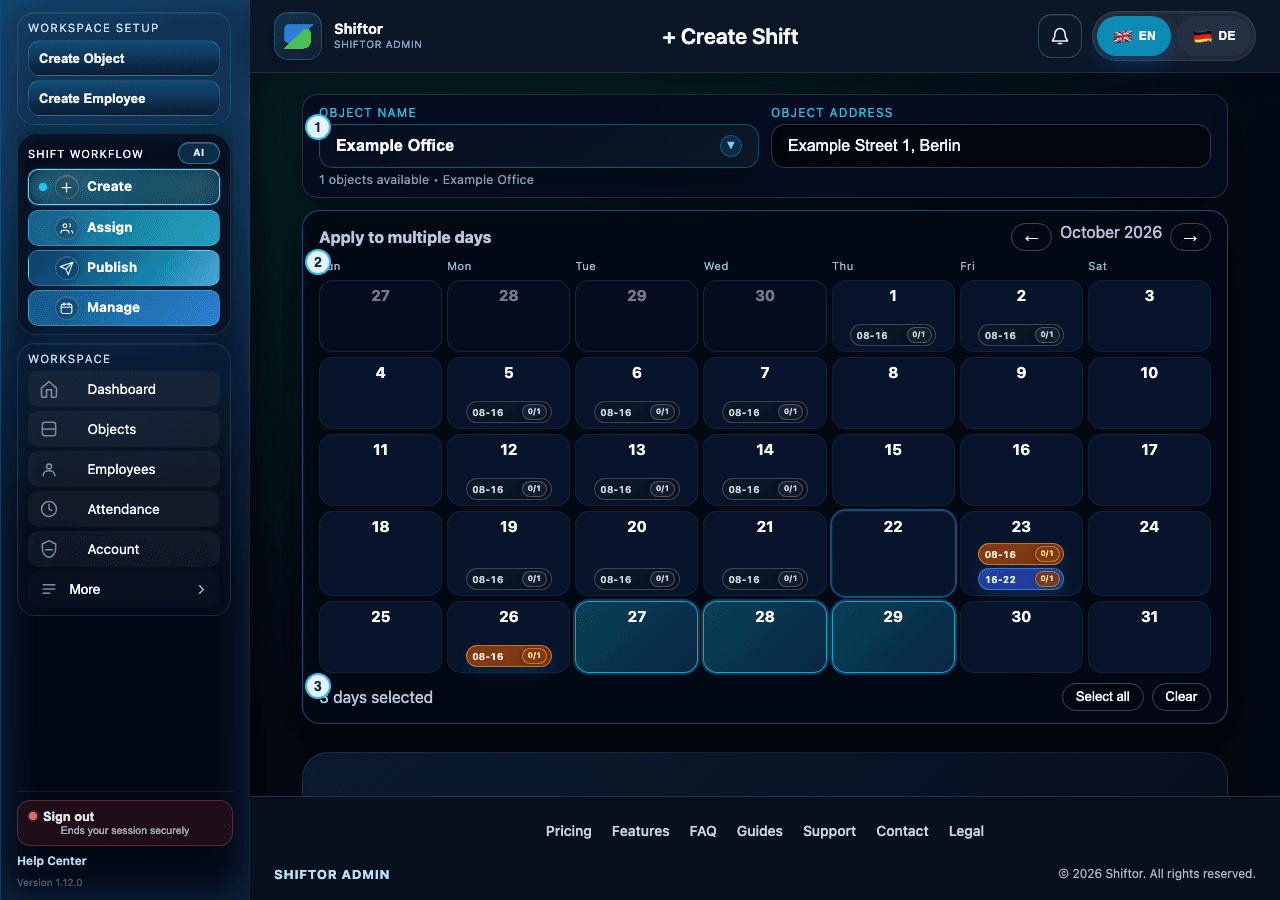The width and height of the screenshot is (1280, 900).
Task: Toggle the AI workflow badge
Action: tap(199, 153)
